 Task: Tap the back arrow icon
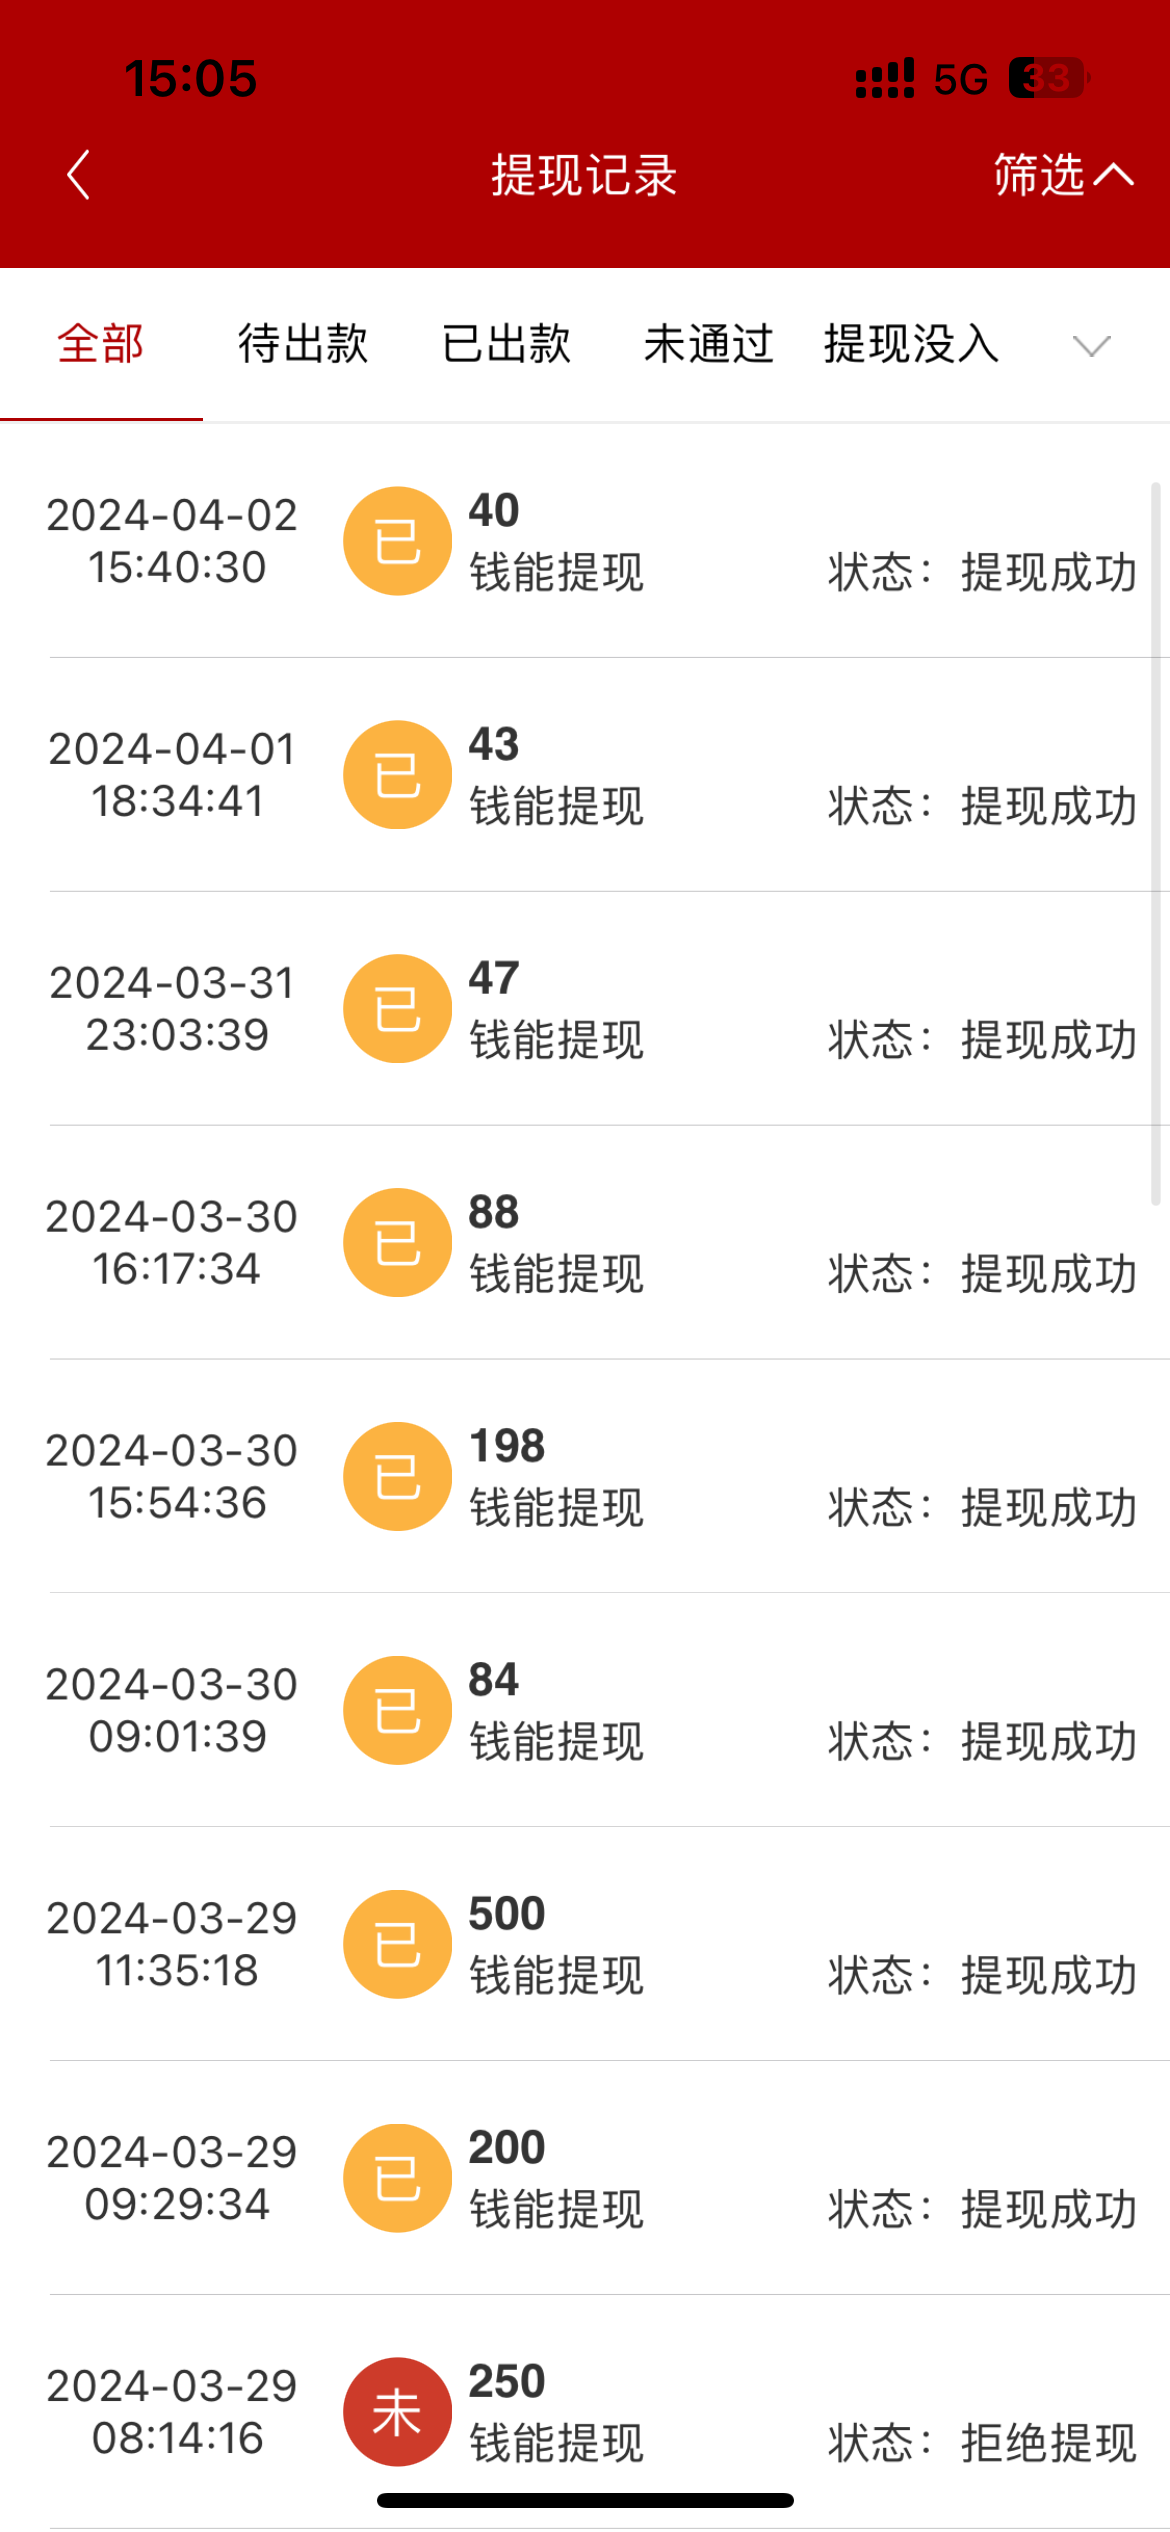78,175
